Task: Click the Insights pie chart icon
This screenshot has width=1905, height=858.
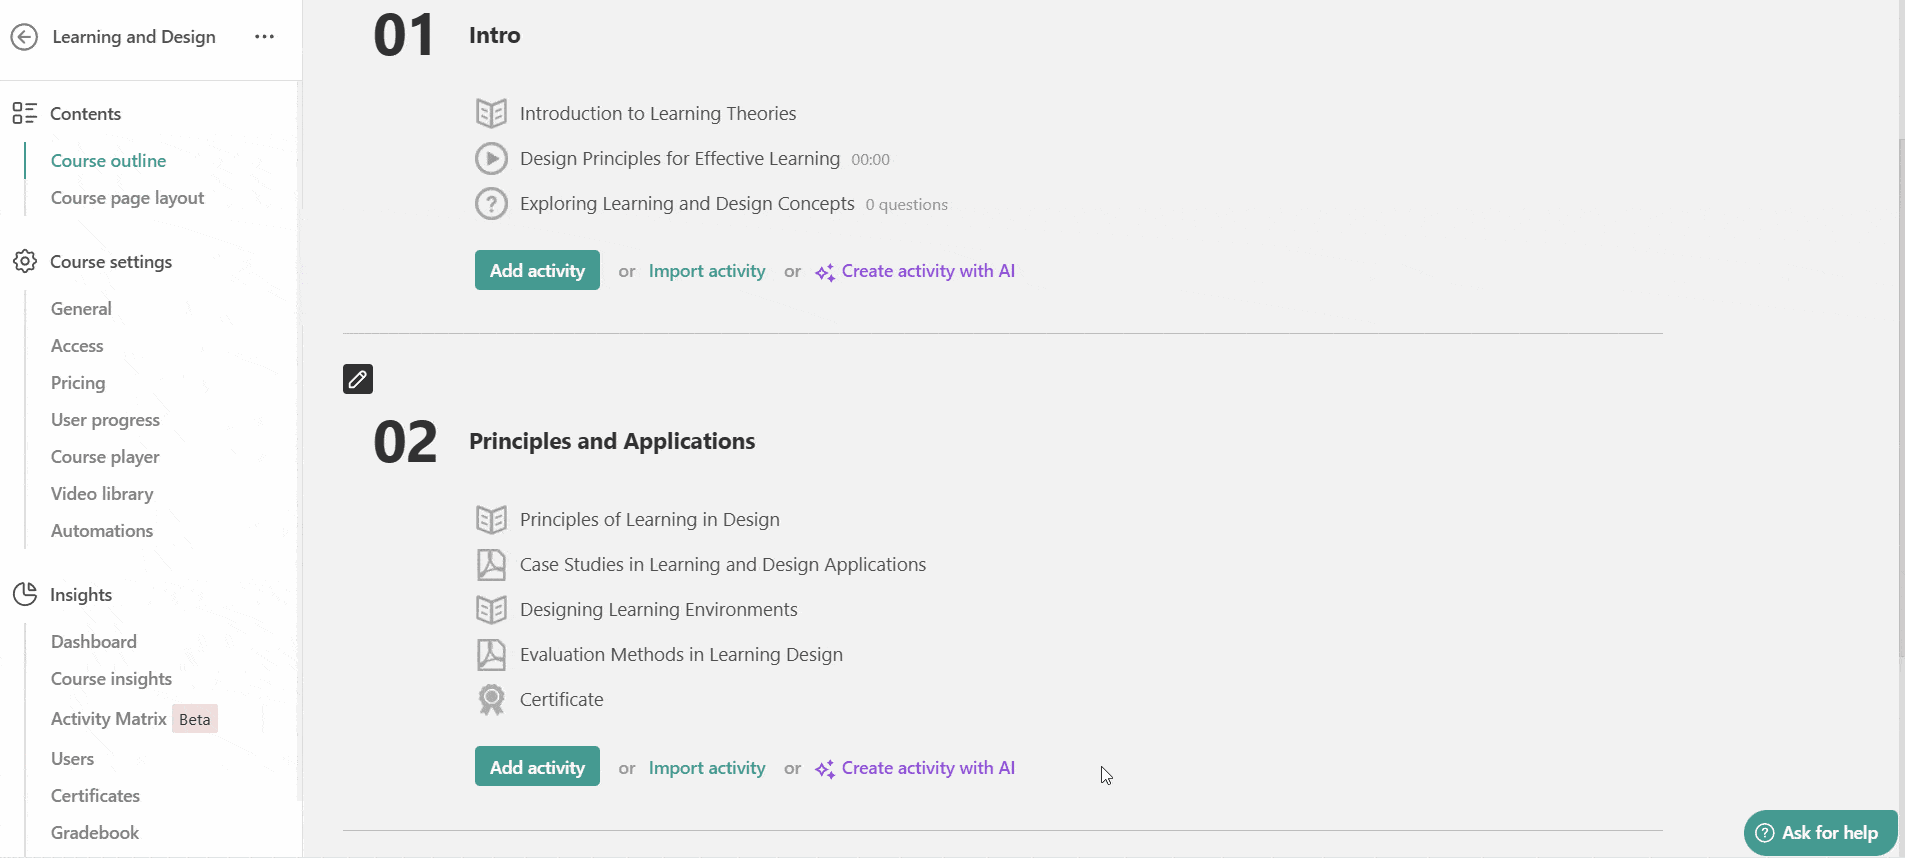Action: (25, 594)
